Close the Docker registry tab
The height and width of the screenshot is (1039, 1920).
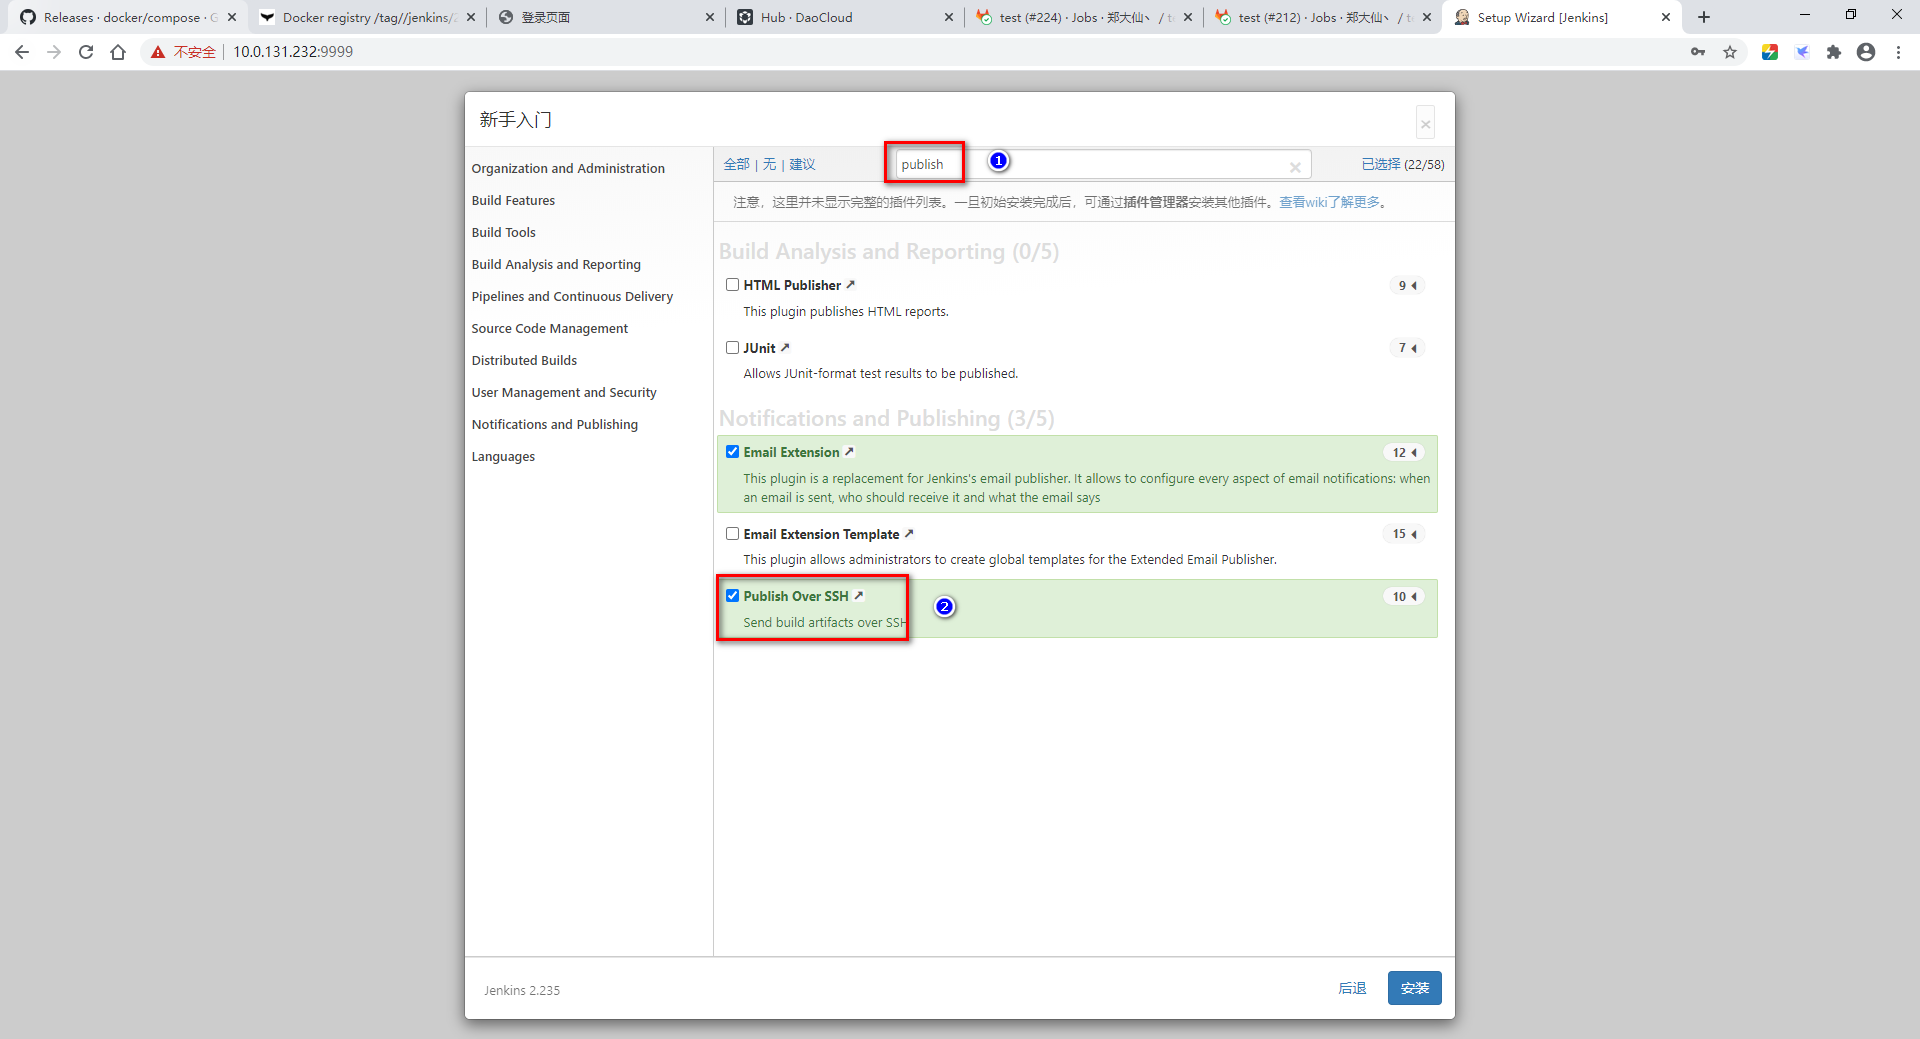pyautogui.click(x=471, y=17)
